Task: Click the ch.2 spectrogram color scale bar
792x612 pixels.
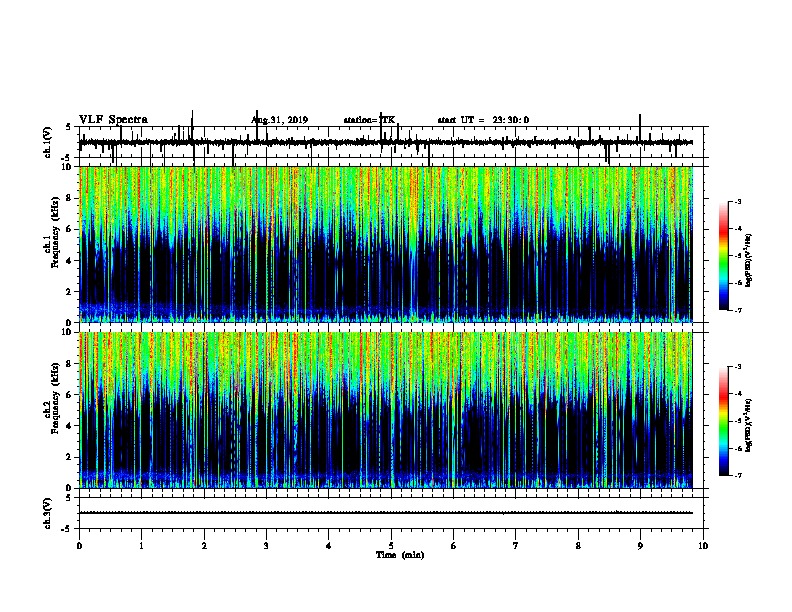Action: [x=723, y=421]
